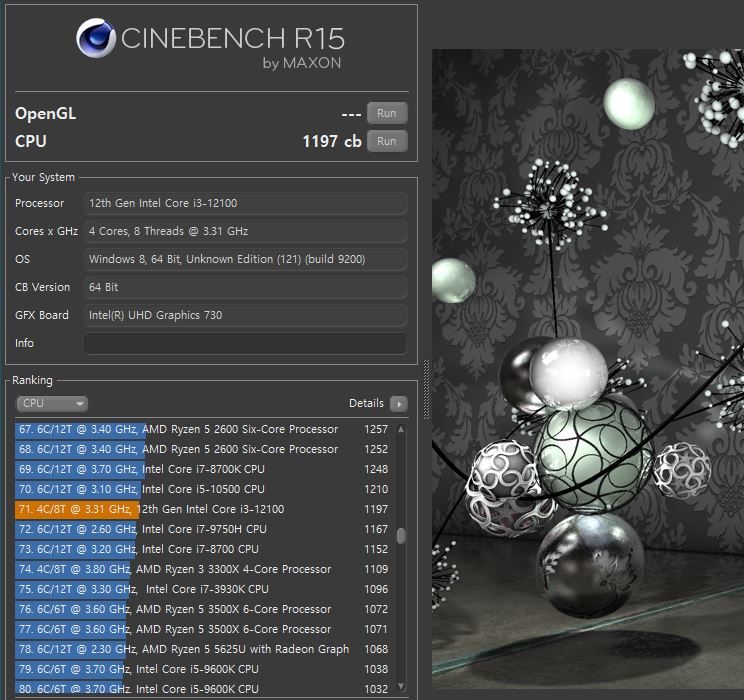This screenshot has width=744, height=700.
Task: Click the CPU score 1197 cb
Action: coord(332,141)
